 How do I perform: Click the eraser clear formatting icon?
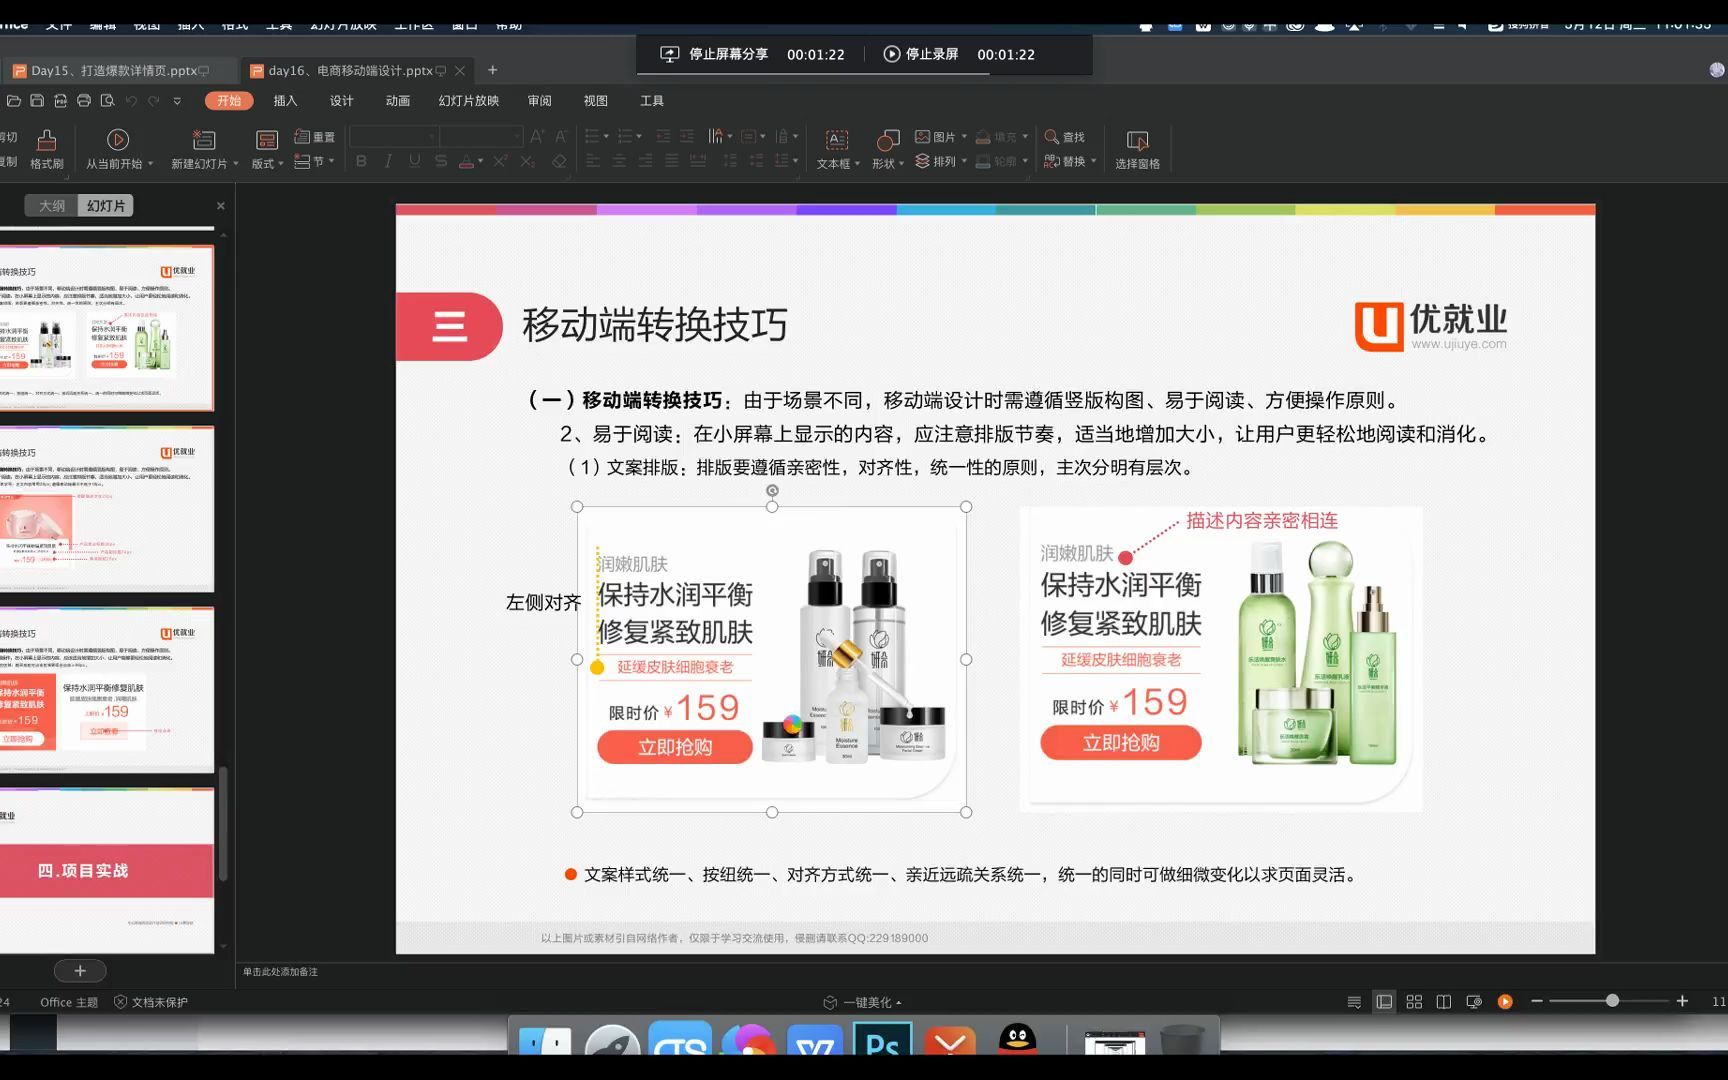click(x=559, y=161)
